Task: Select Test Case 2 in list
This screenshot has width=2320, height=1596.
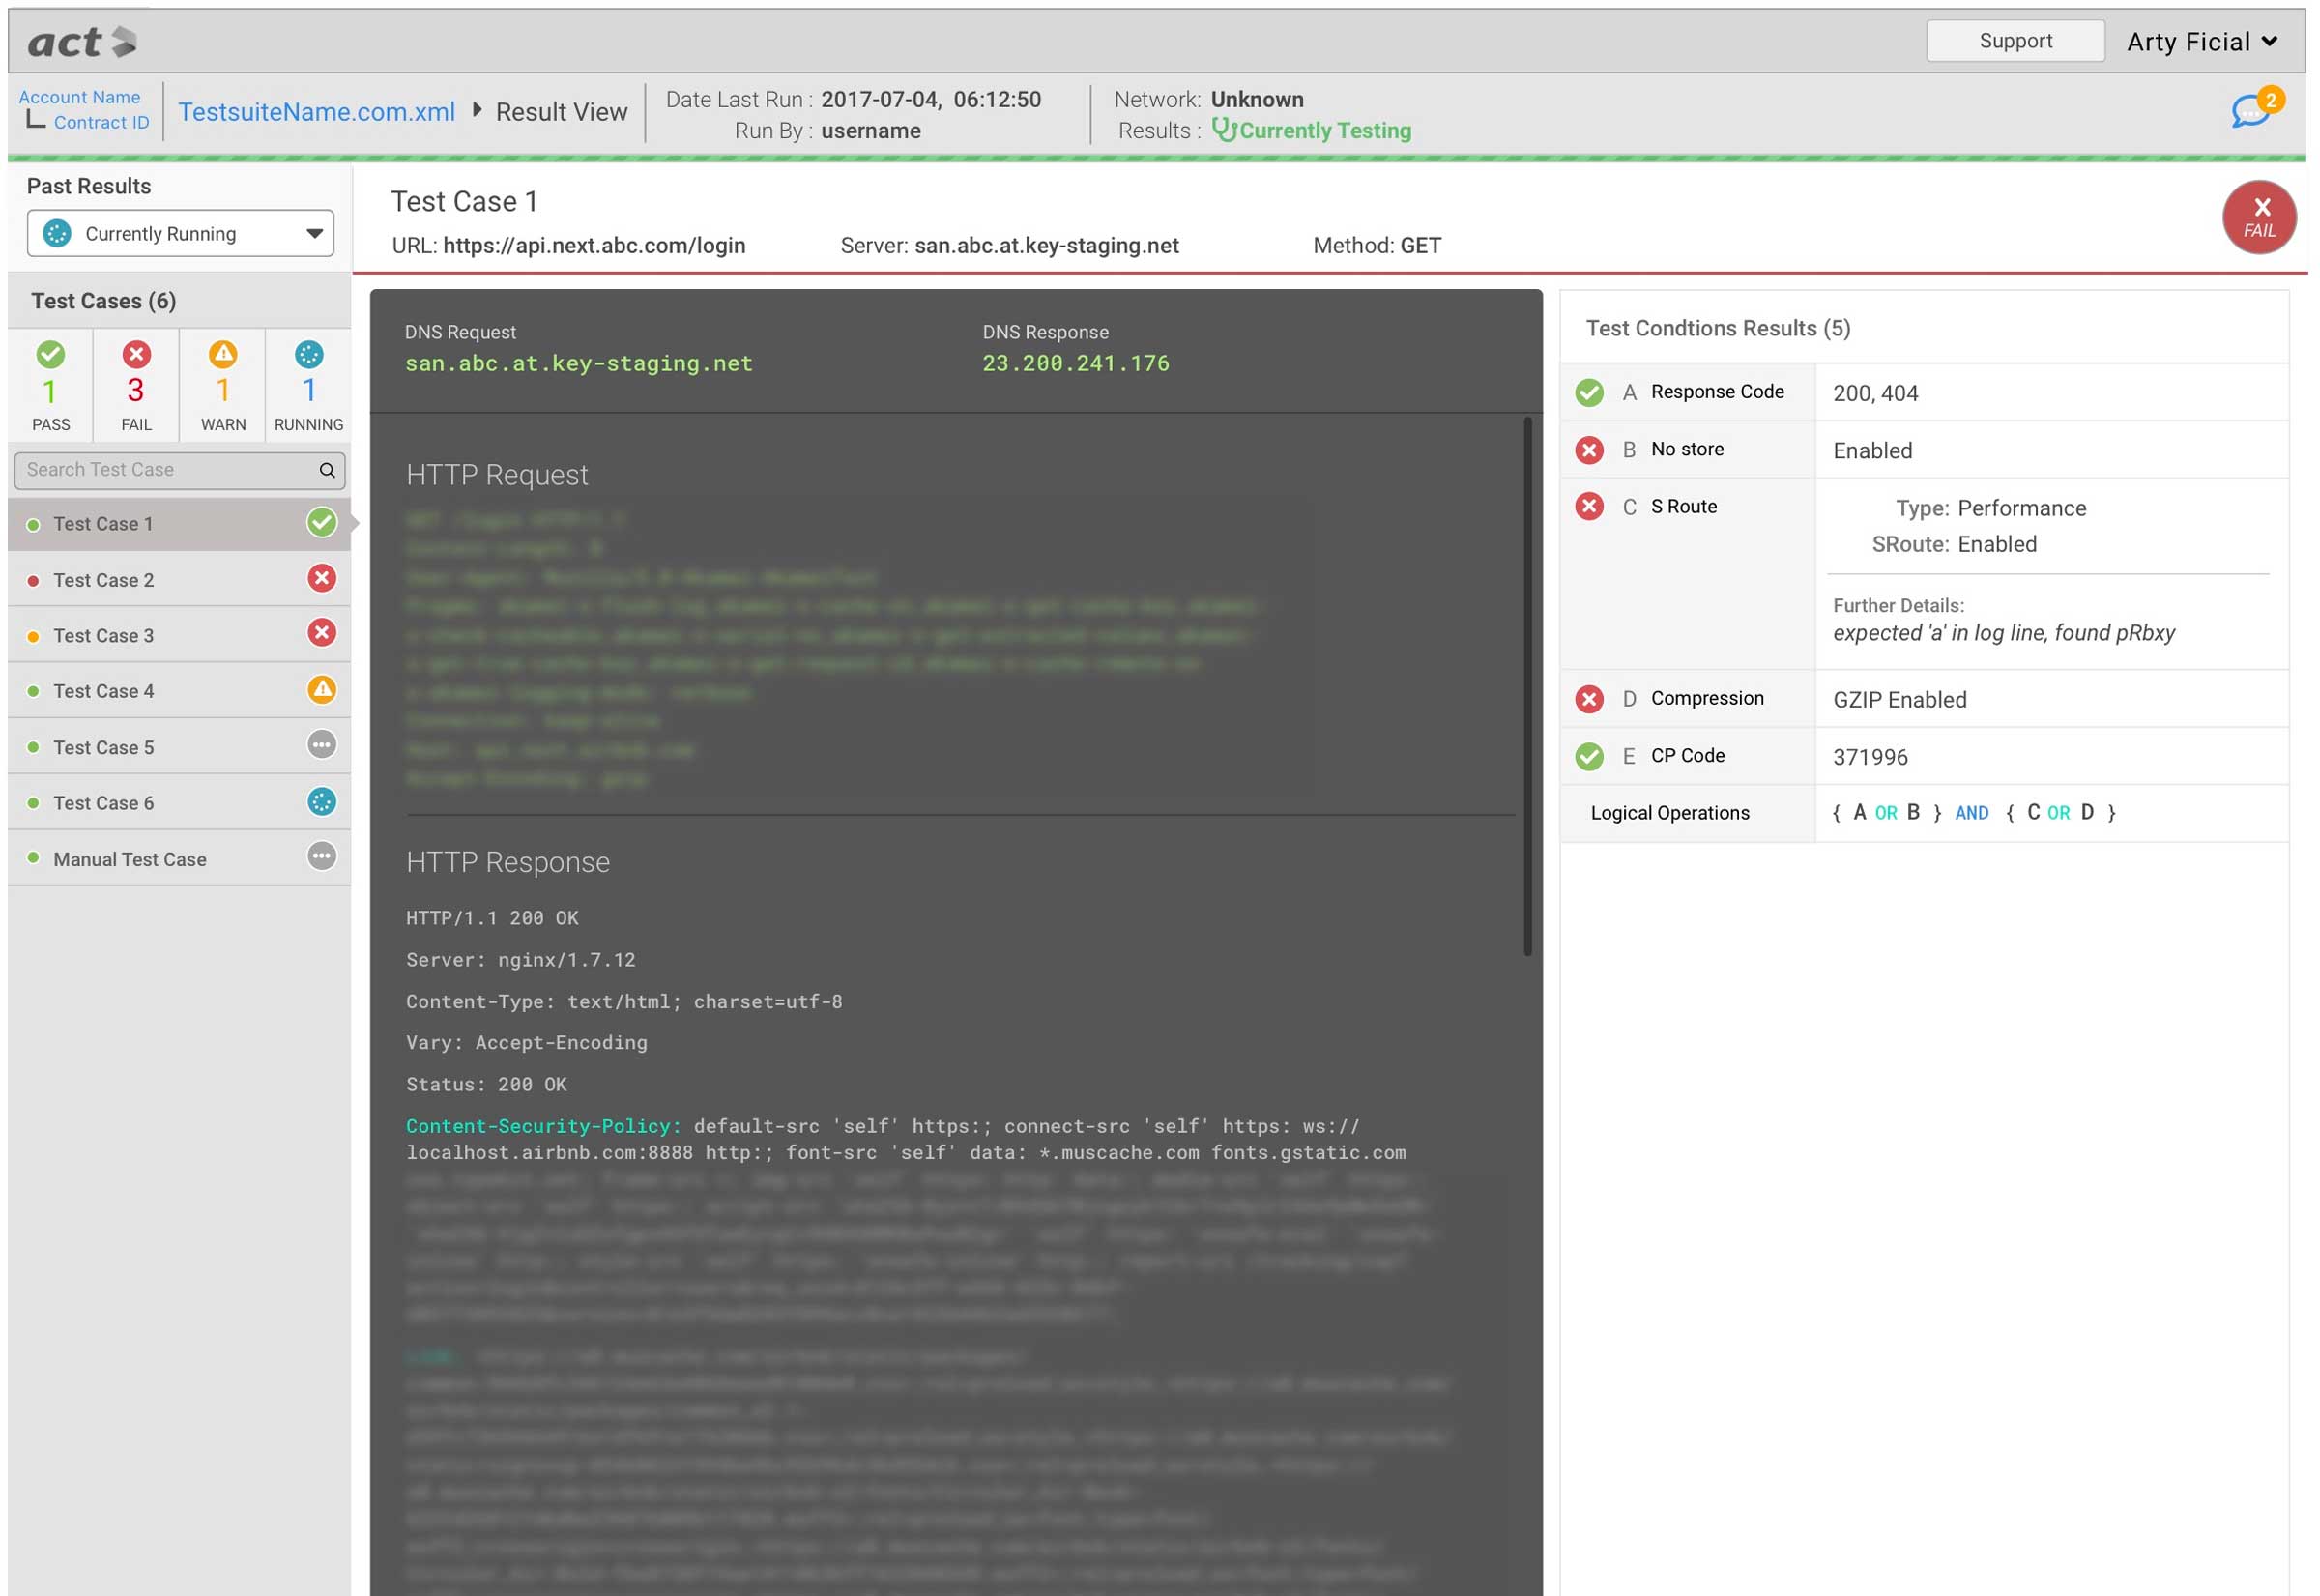Action: [x=104, y=580]
